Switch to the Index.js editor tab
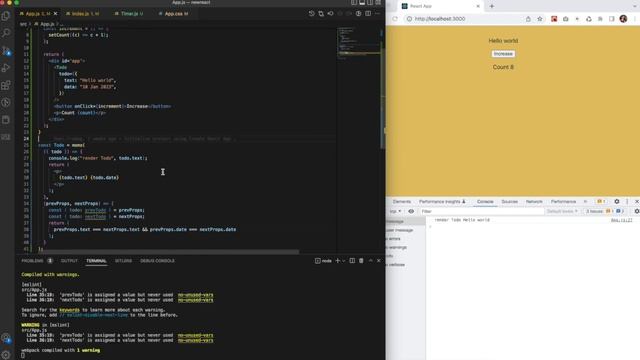The height and width of the screenshot is (360, 640). [82, 13]
